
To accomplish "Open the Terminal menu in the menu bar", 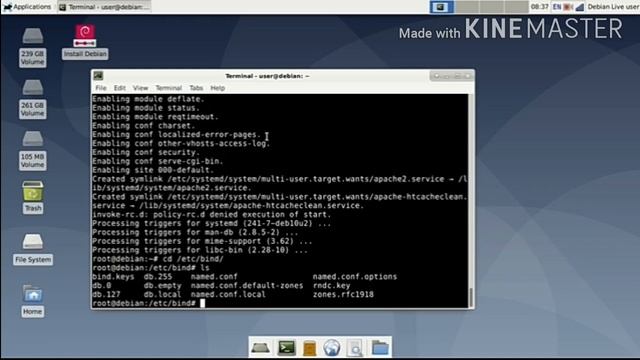I will pos(169,88).
